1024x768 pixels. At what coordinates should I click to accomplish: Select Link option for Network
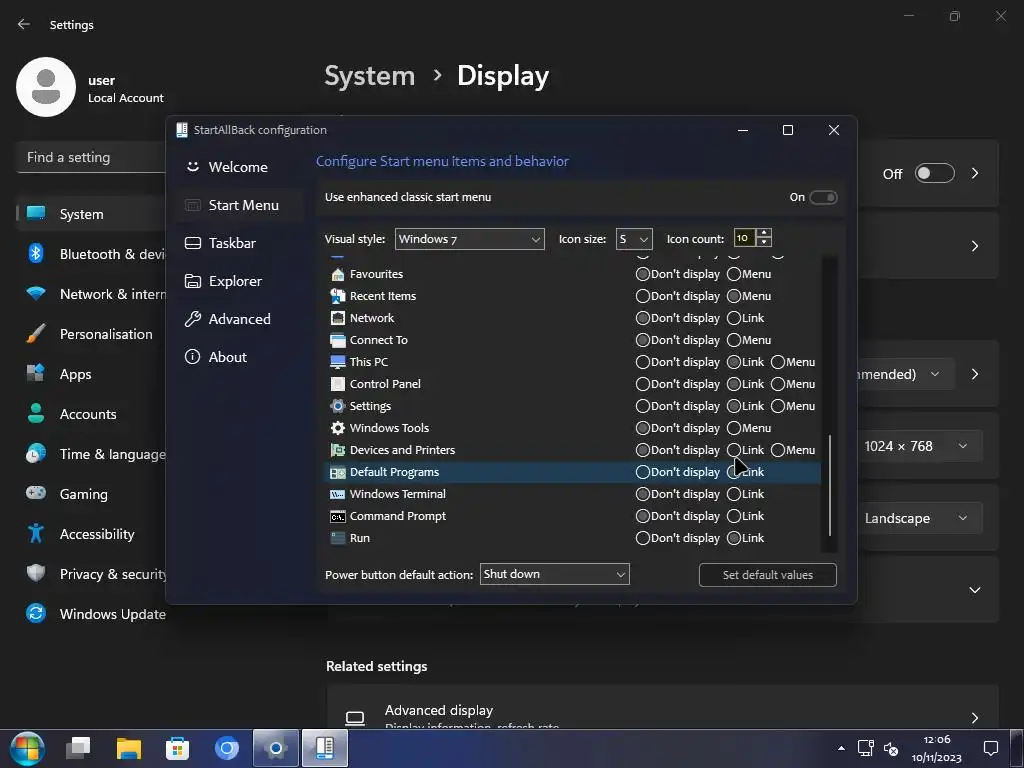(734, 318)
